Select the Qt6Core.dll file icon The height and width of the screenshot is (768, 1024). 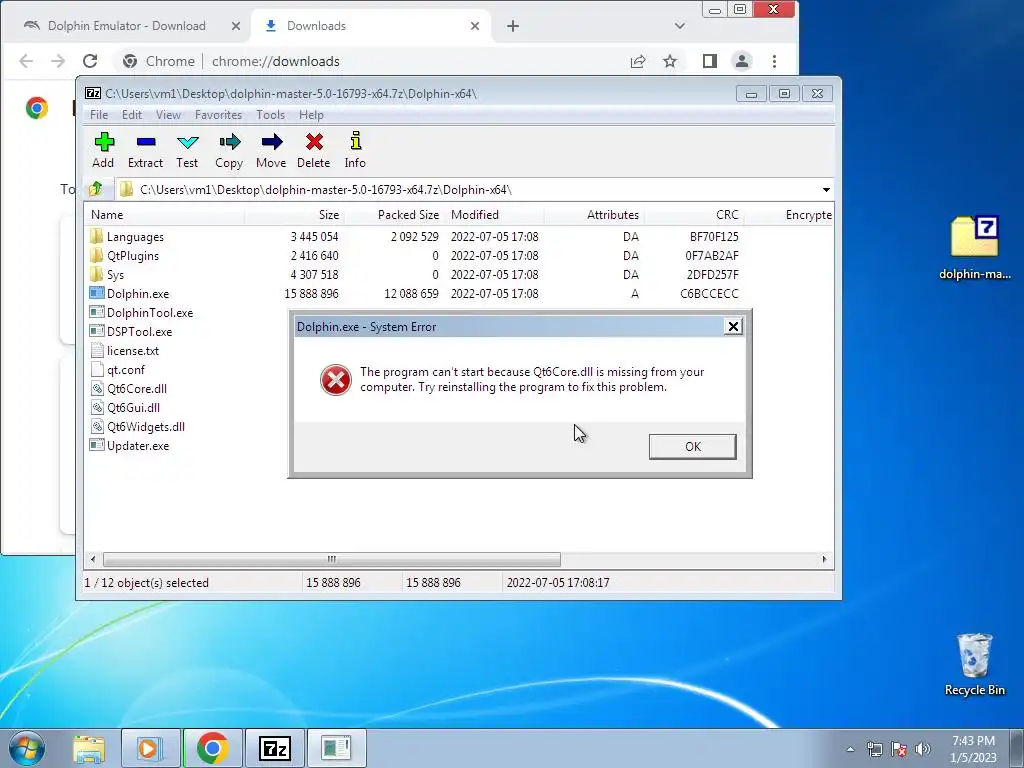[97, 389]
